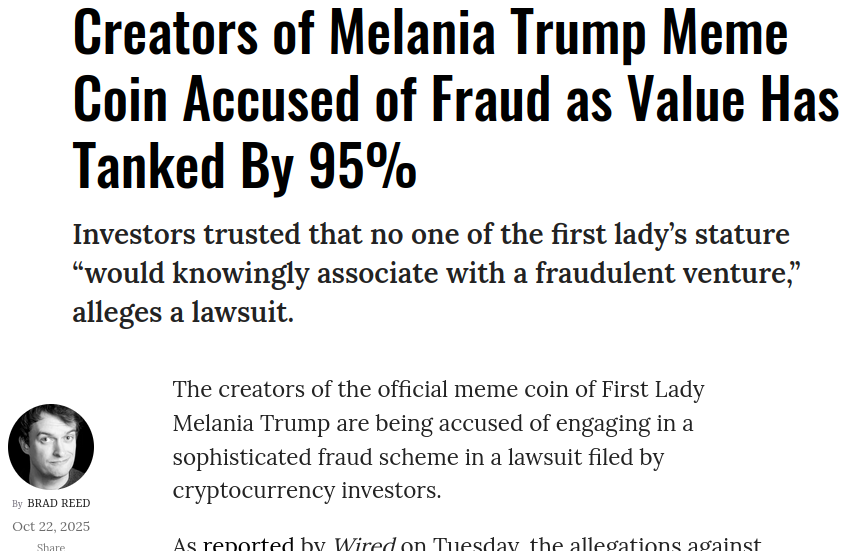Screen dimensions: 845x551
Task: Click the Share button under the date
Action: point(51,546)
